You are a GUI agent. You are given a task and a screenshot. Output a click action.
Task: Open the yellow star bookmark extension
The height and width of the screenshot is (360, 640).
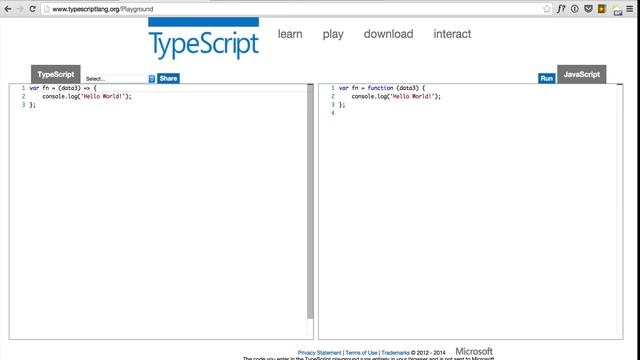602,9
